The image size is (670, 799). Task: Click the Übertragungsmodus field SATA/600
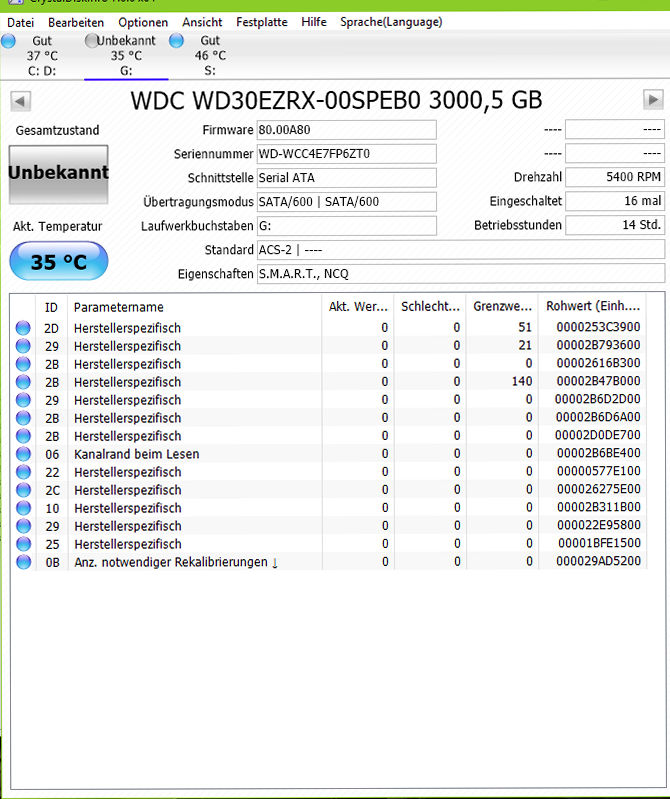(x=346, y=202)
